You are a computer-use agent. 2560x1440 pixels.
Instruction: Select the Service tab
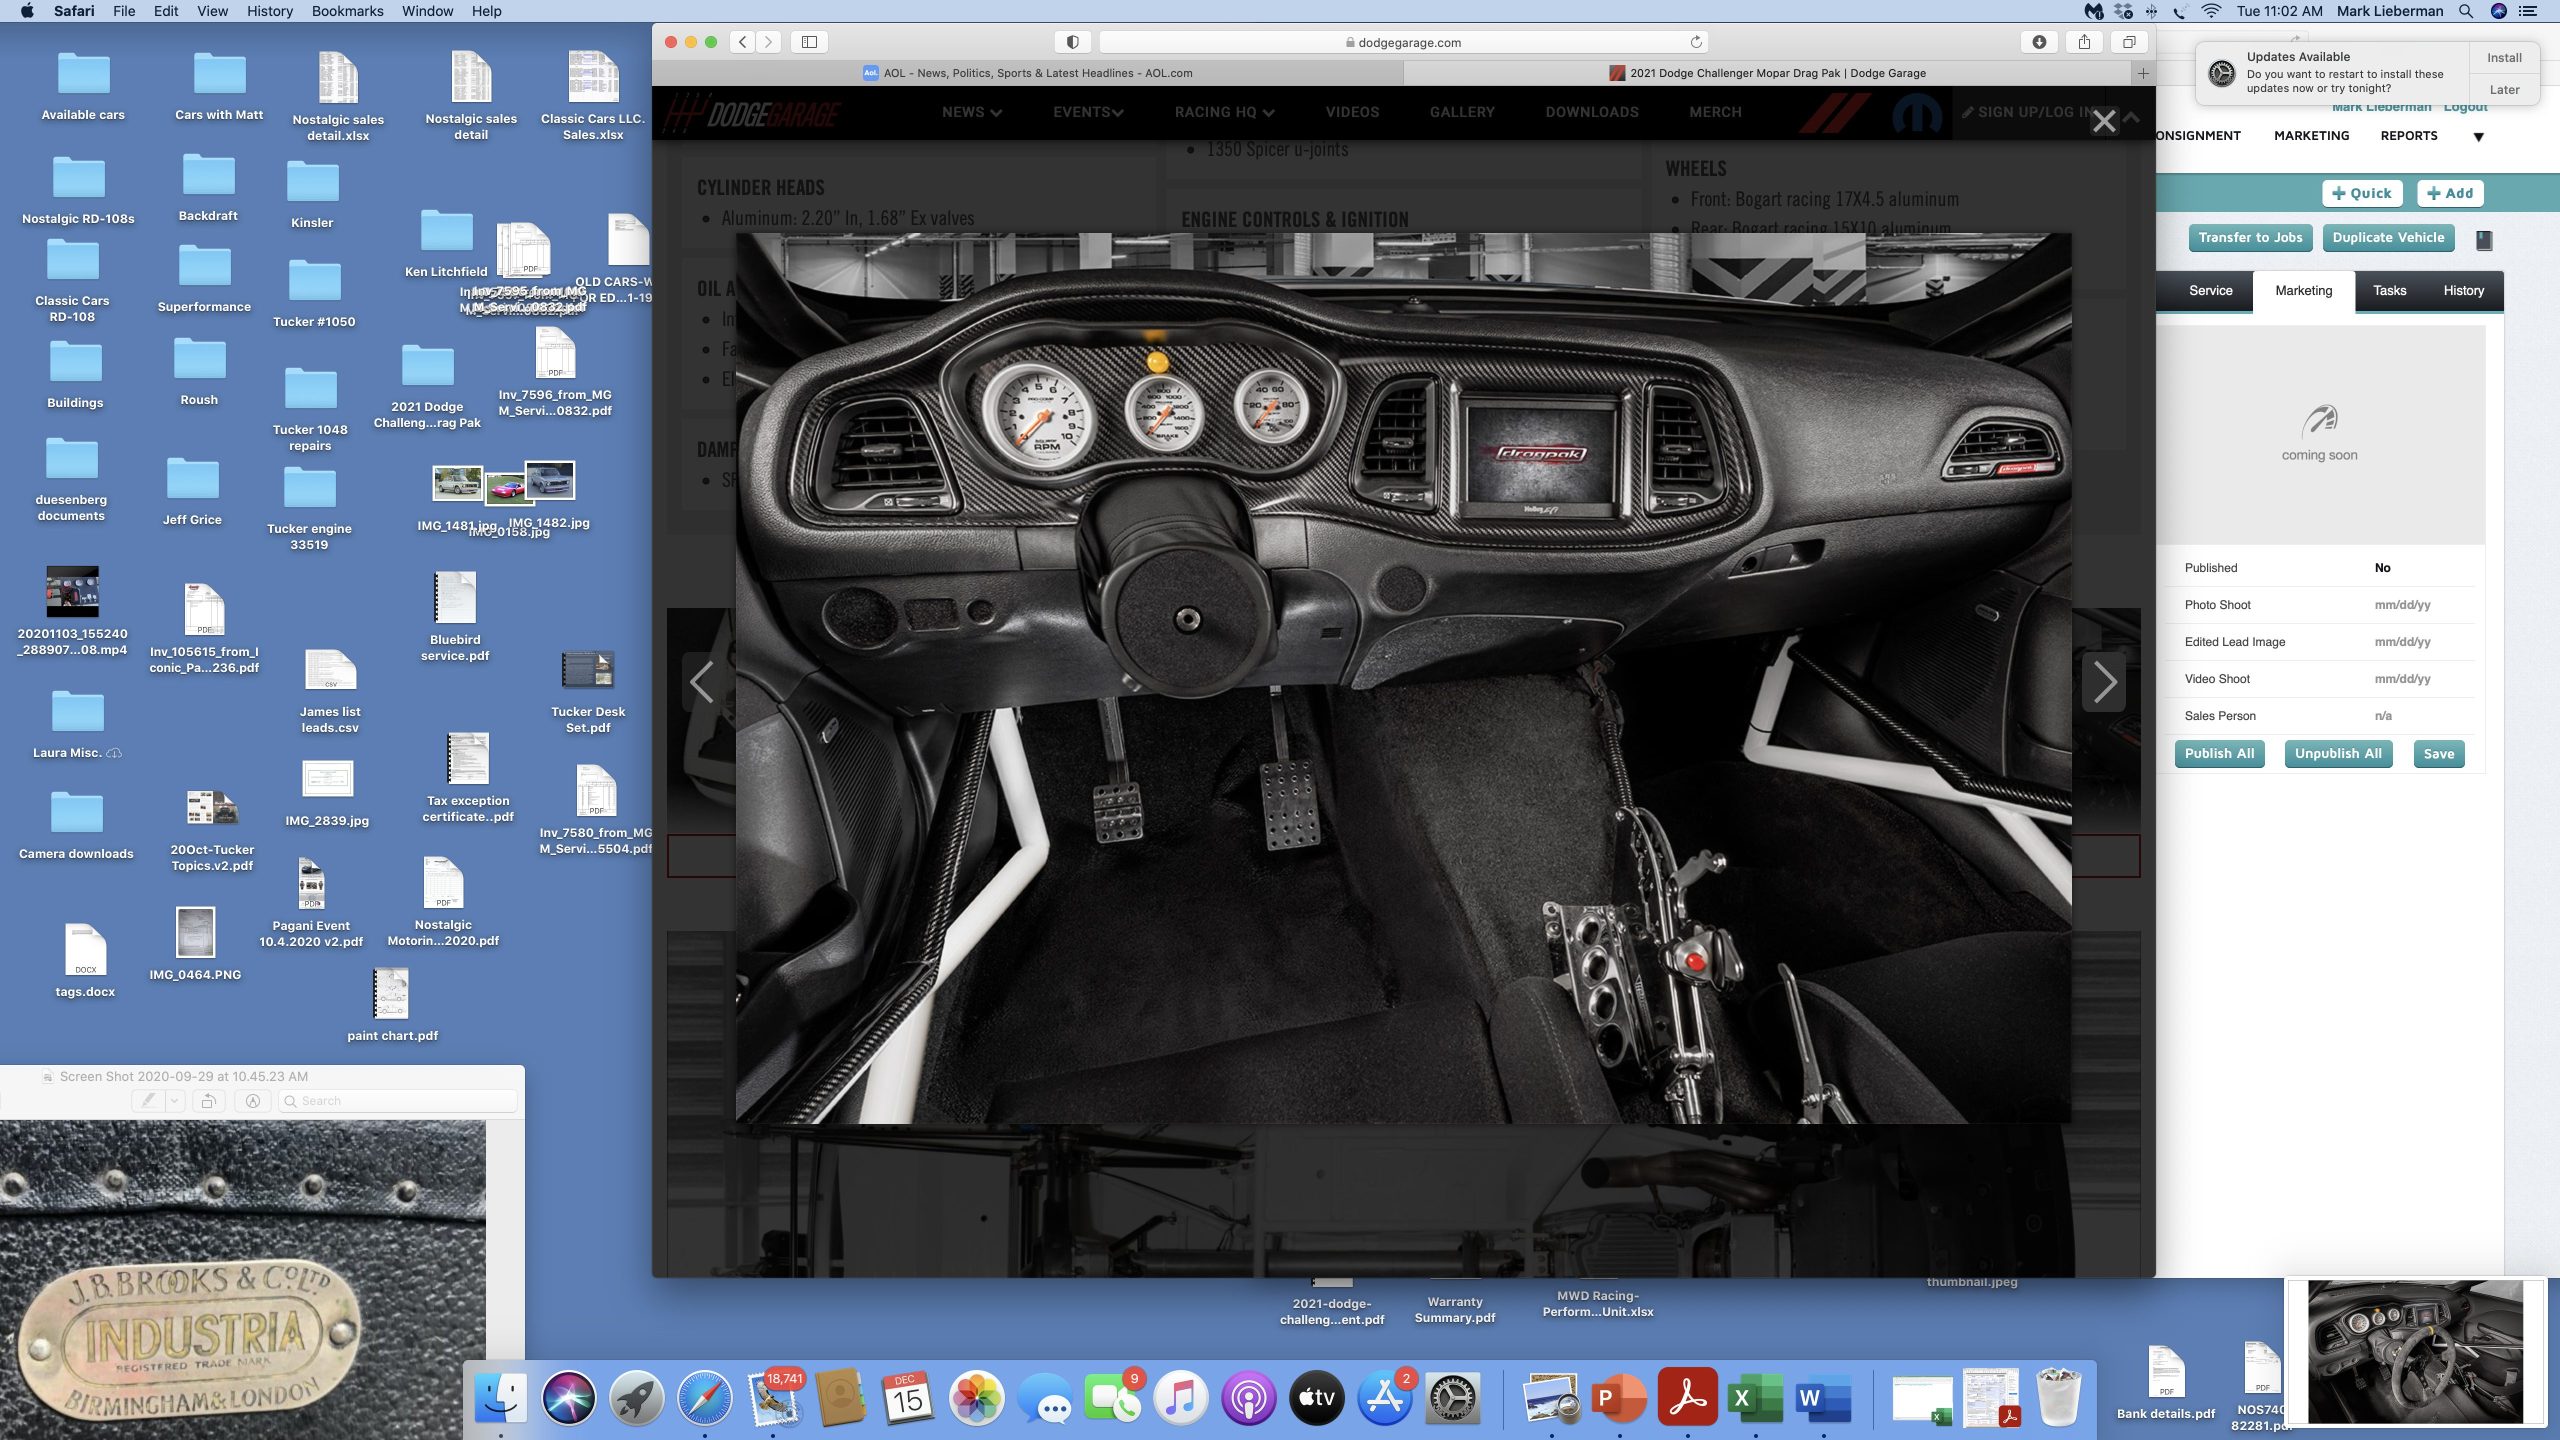[2210, 291]
